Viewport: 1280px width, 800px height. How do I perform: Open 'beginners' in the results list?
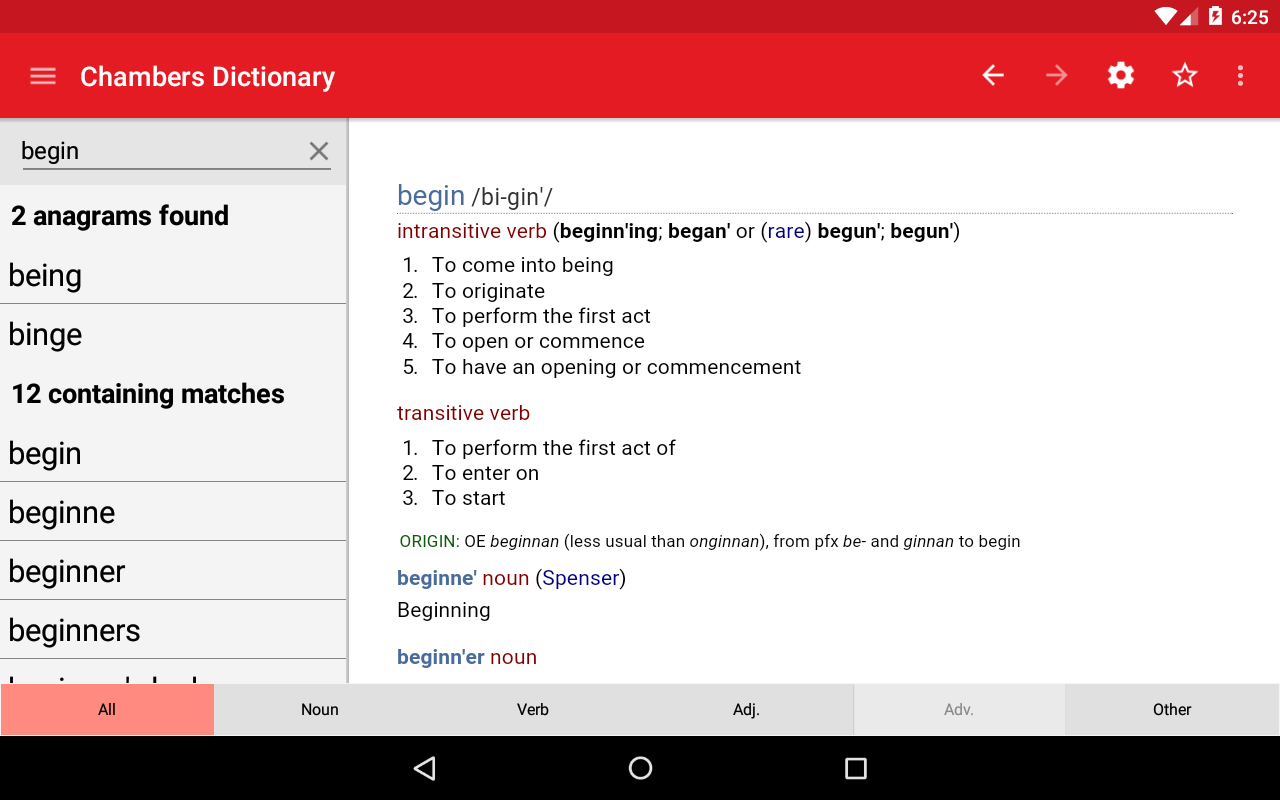coord(173,630)
